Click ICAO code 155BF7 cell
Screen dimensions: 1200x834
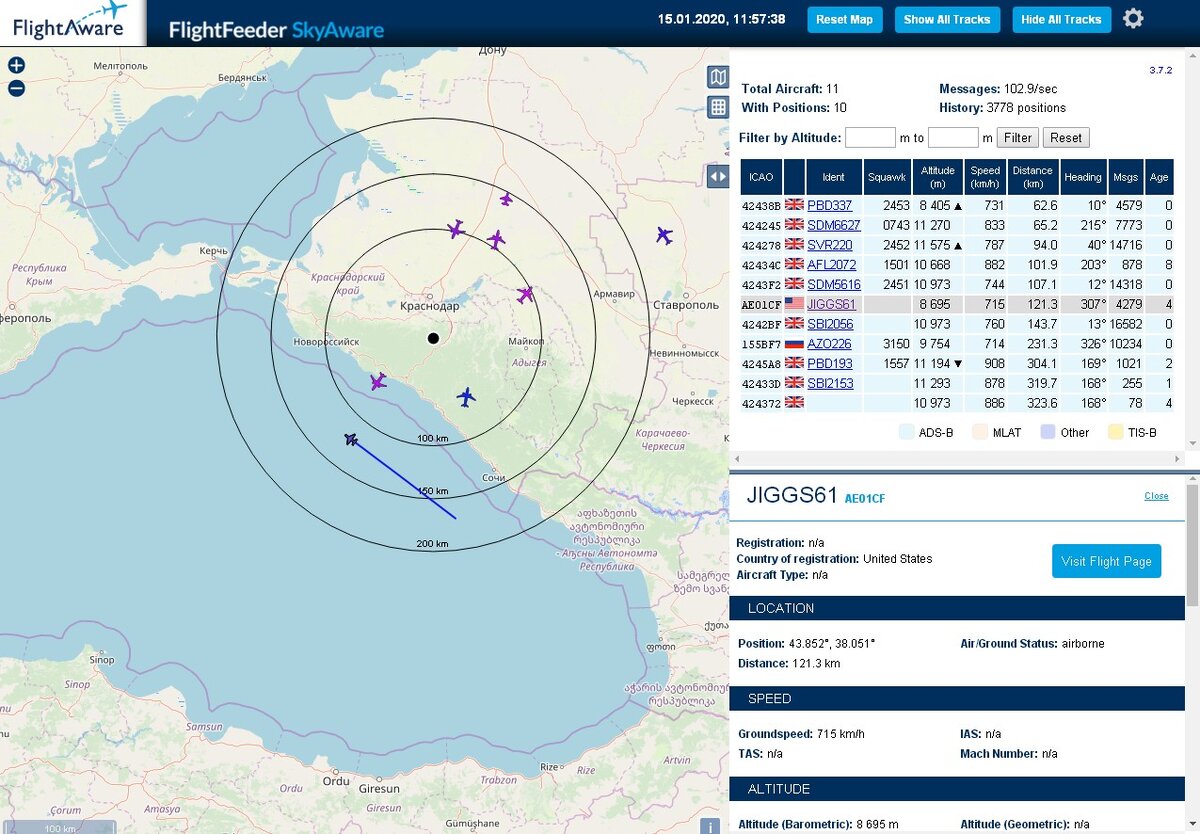pyautogui.click(x=761, y=344)
